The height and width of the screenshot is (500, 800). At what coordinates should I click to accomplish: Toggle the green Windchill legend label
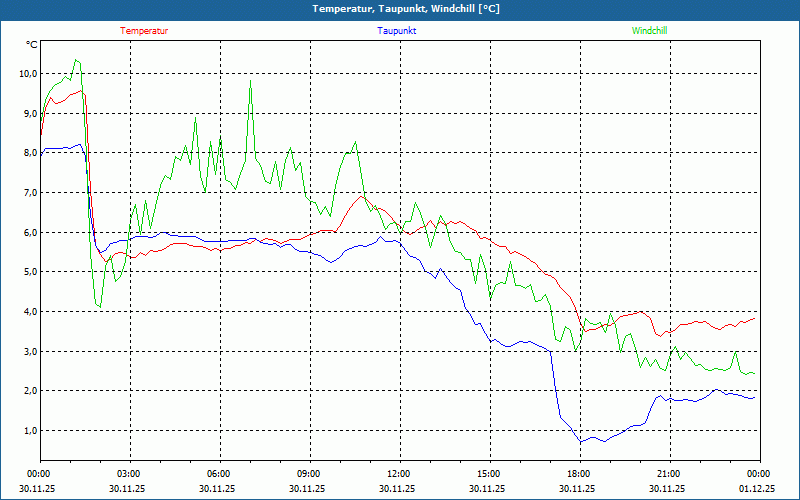point(650,31)
